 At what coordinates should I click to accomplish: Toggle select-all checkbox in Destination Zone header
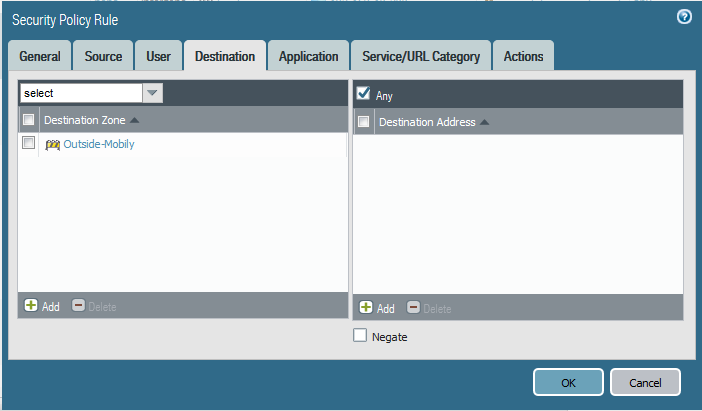(28, 120)
